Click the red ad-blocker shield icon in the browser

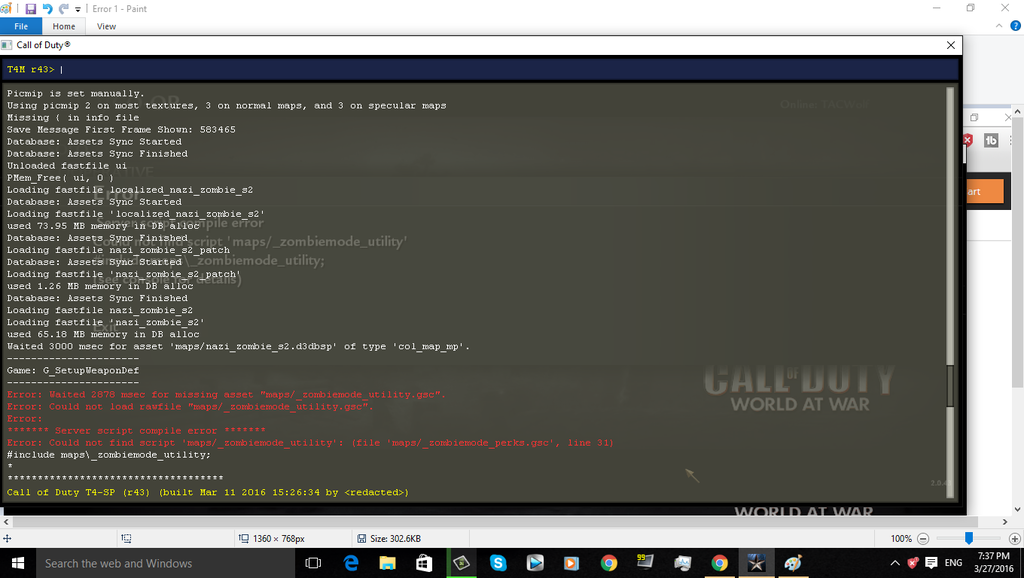(968, 140)
